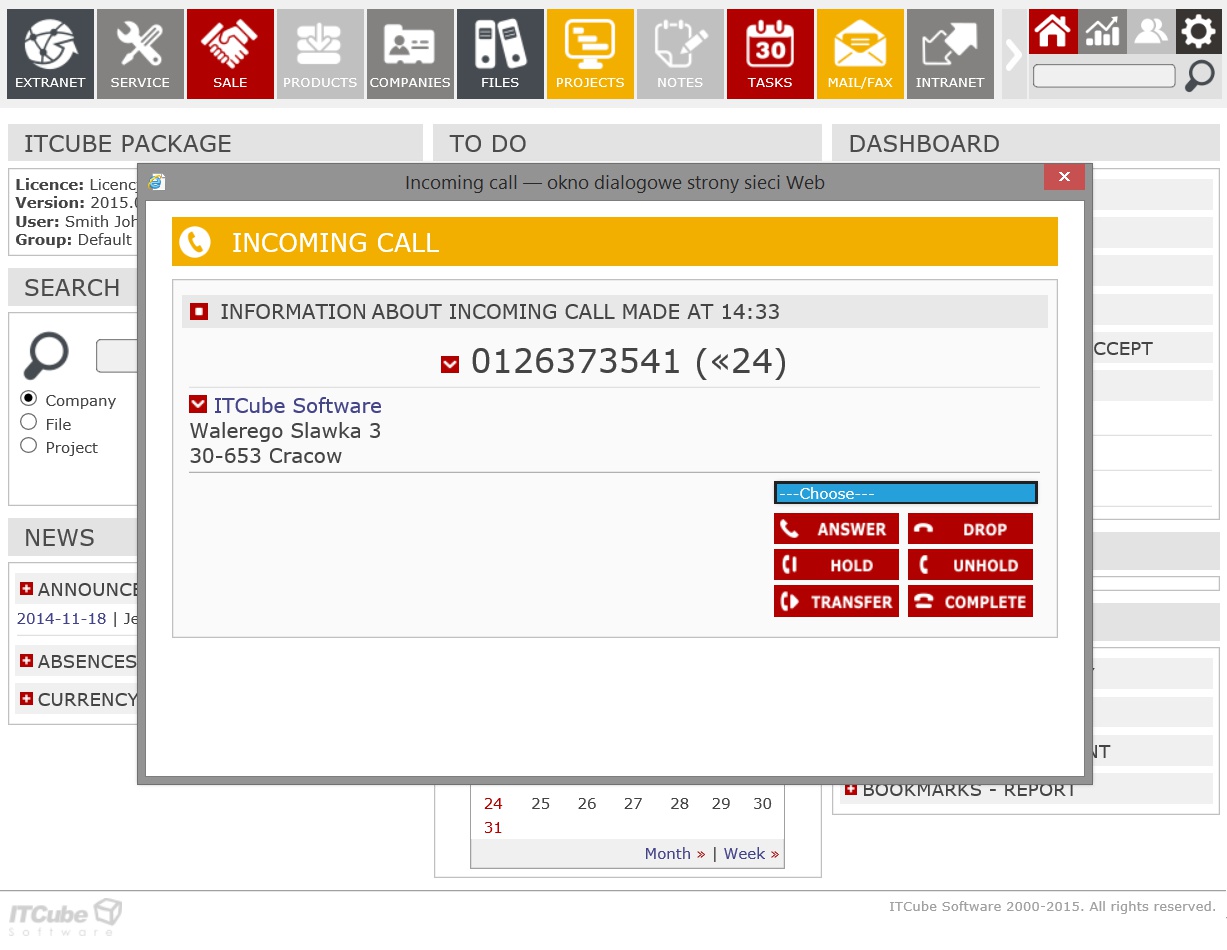
Task: Click the ITCube Software footer logo
Action: click(66, 917)
